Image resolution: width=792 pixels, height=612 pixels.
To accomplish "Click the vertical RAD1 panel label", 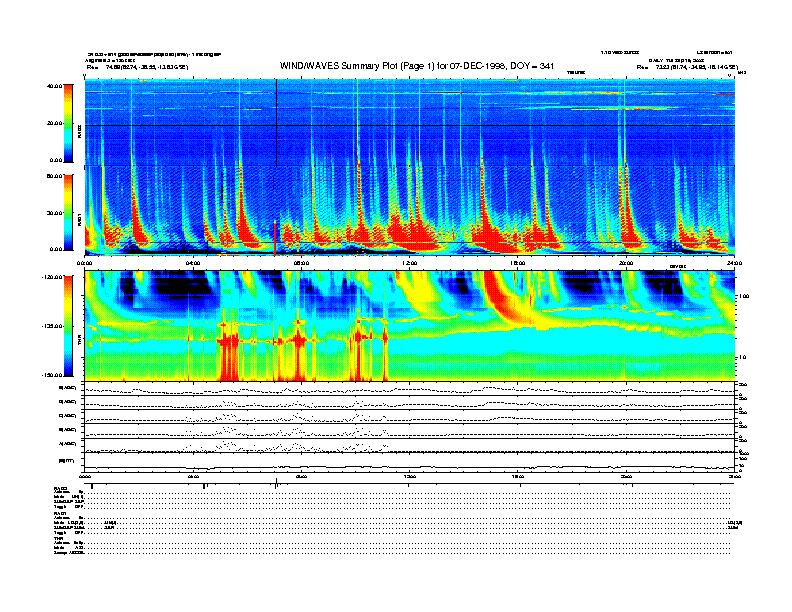I will (79, 219).
